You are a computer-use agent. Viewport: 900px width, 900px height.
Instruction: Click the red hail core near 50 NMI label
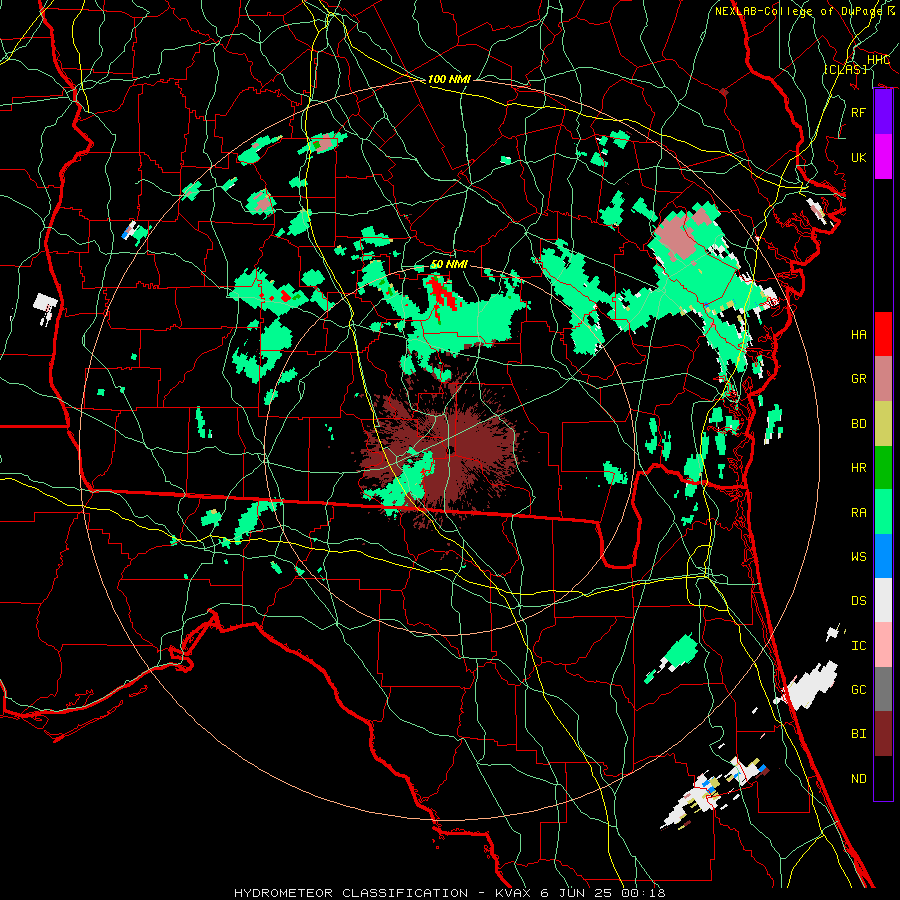point(442,293)
